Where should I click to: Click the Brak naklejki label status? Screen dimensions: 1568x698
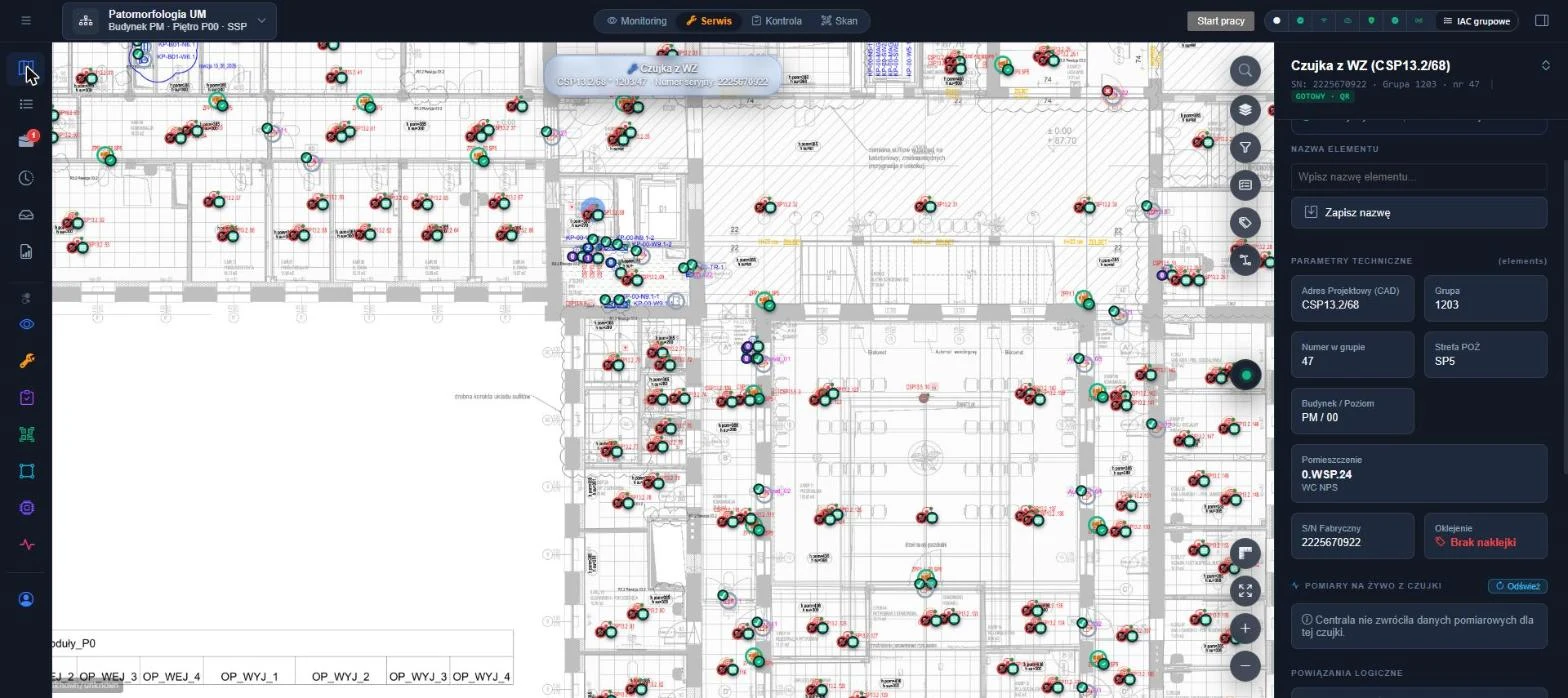click(x=1475, y=542)
